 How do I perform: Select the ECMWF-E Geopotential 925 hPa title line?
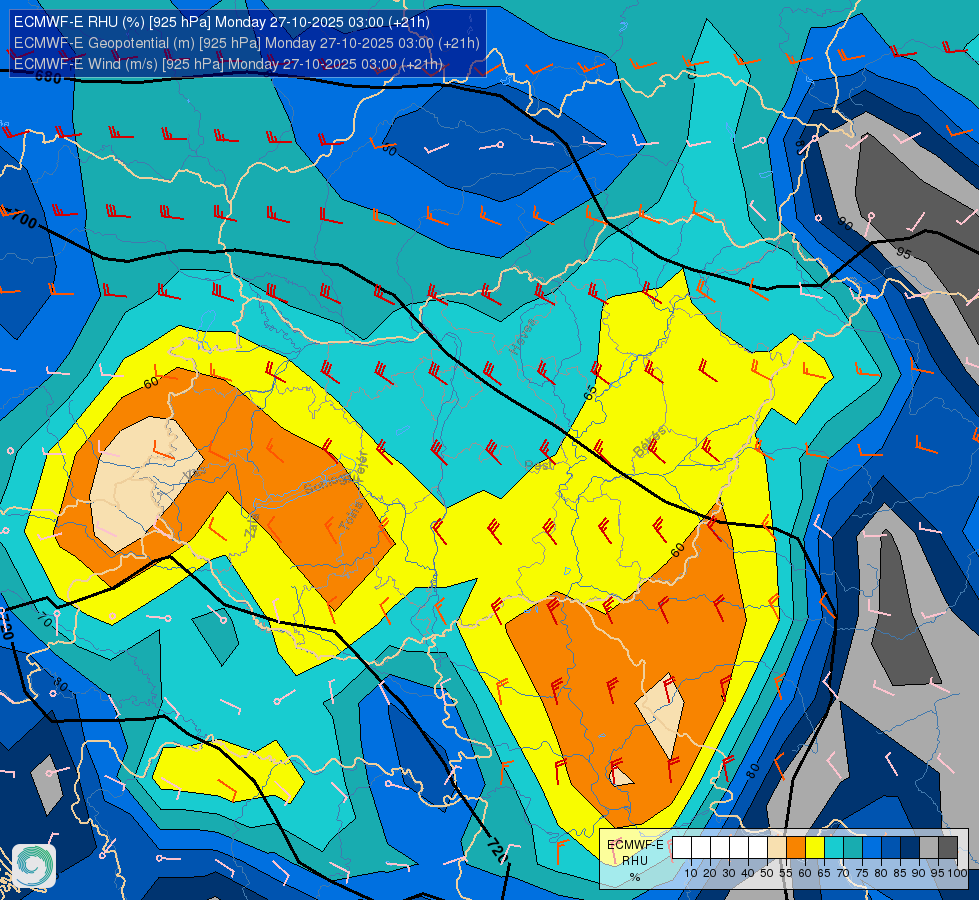coord(247,43)
